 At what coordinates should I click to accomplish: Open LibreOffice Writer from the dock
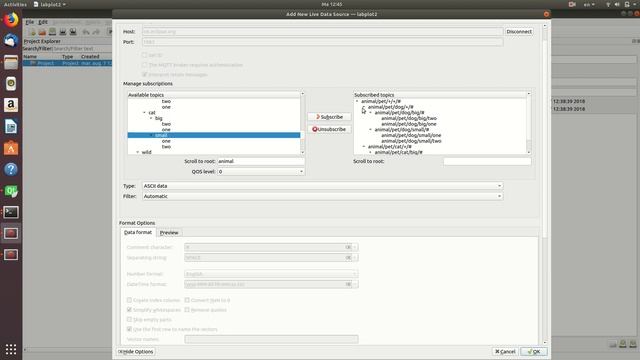click(x=11, y=127)
